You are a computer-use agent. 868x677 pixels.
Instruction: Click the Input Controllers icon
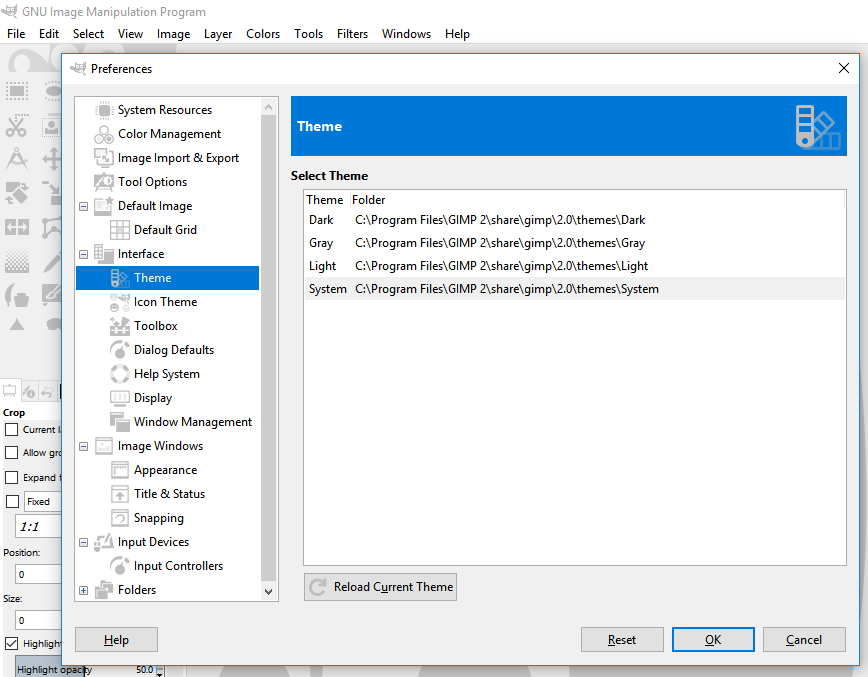(x=120, y=566)
